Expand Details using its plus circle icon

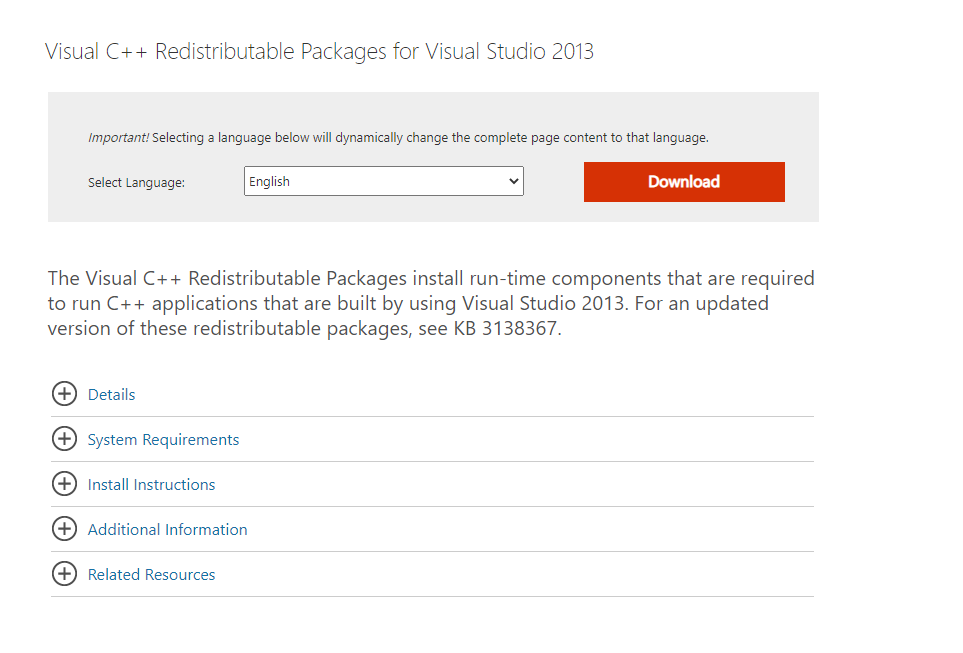[64, 394]
